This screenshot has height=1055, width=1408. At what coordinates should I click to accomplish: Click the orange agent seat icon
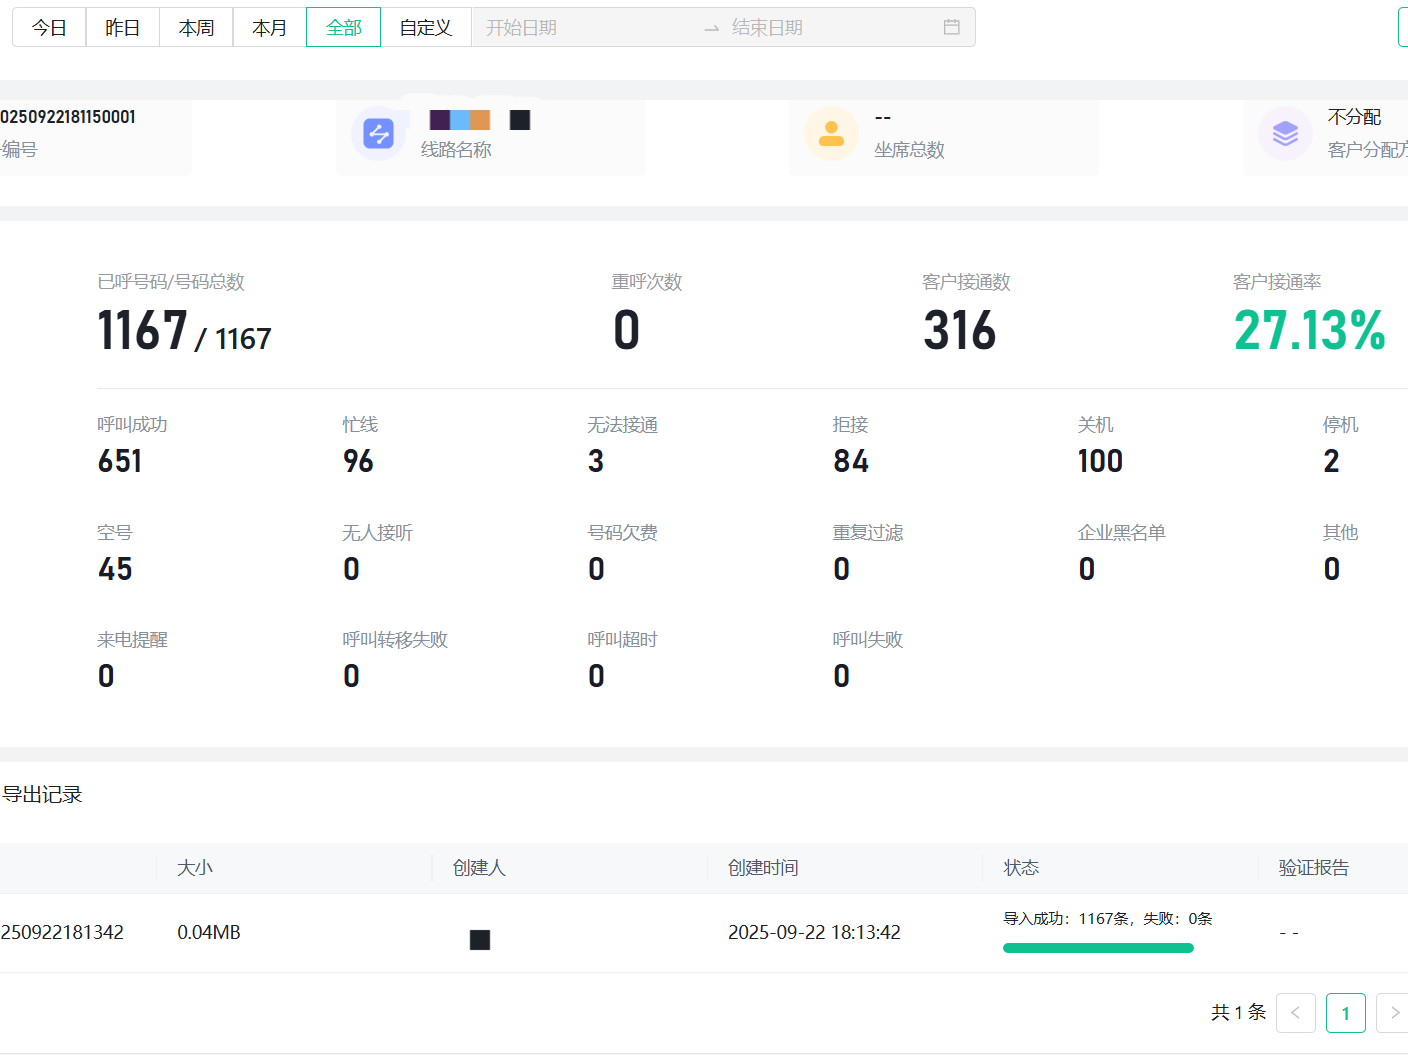pos(831,133)
